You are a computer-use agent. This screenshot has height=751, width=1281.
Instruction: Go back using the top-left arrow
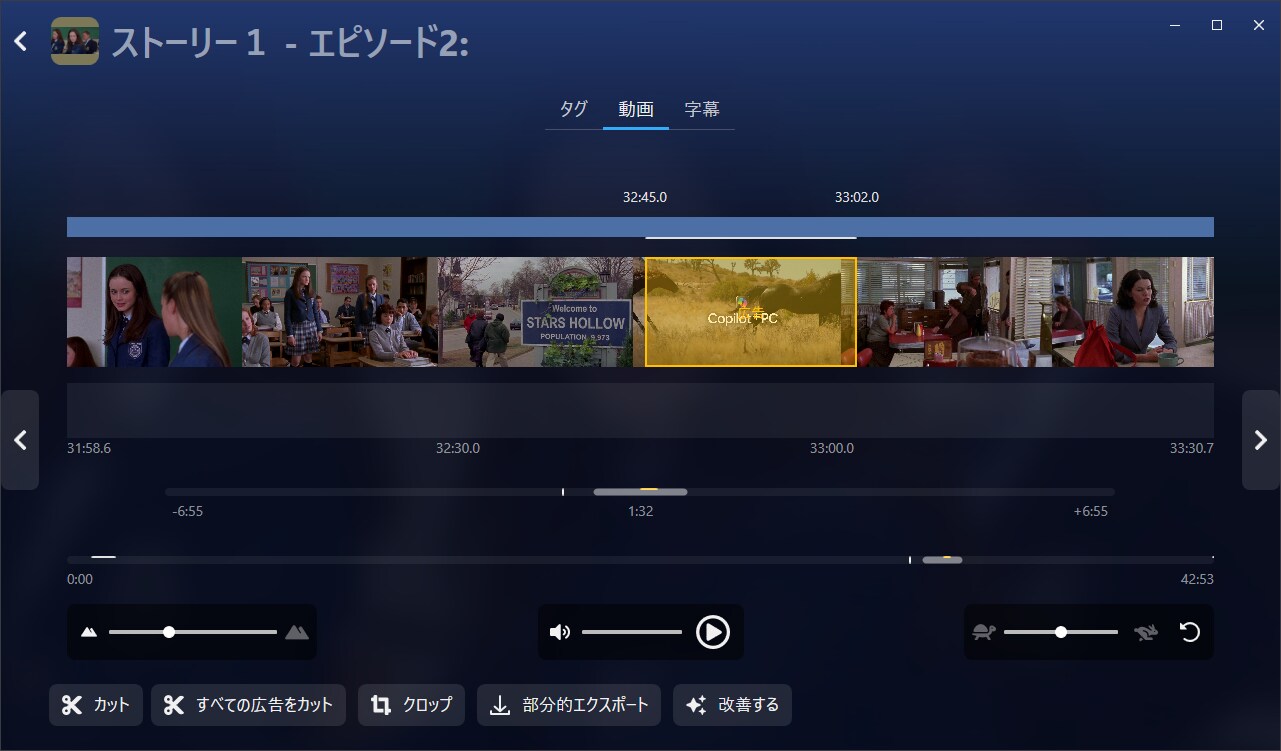(x=20, y=41)
